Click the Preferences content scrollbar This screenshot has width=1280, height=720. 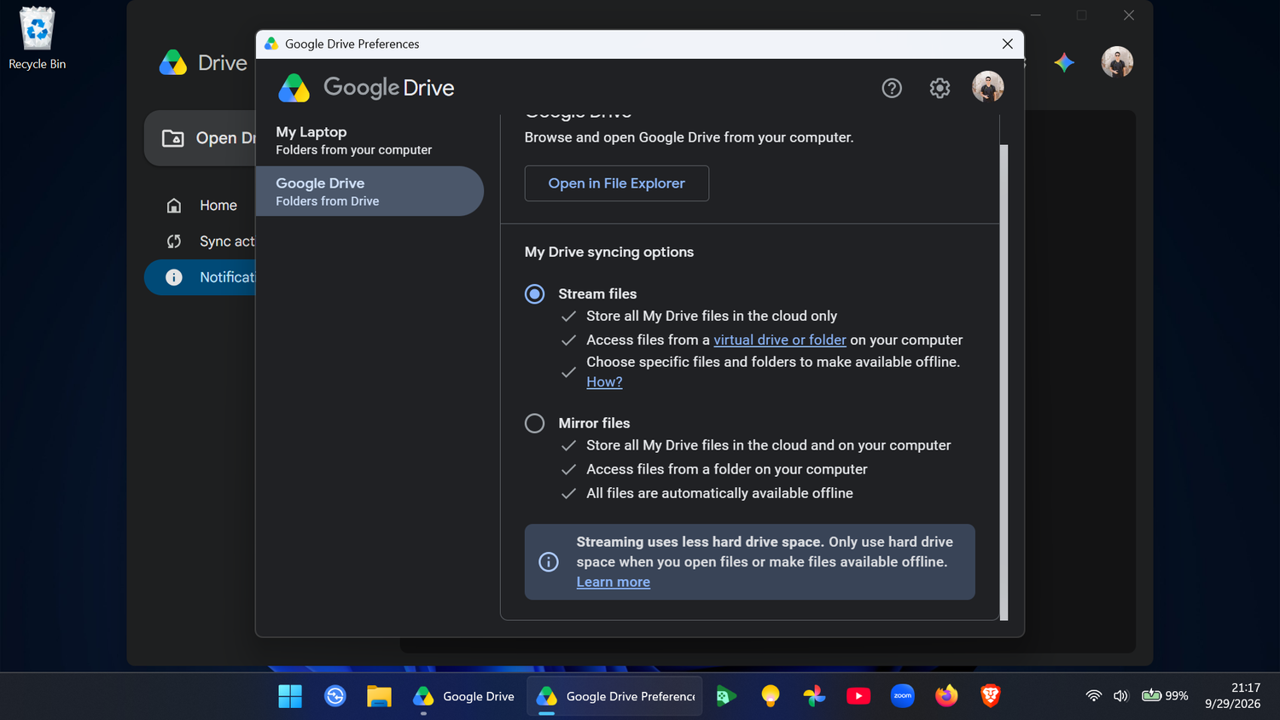click(x=1004, y=380)
